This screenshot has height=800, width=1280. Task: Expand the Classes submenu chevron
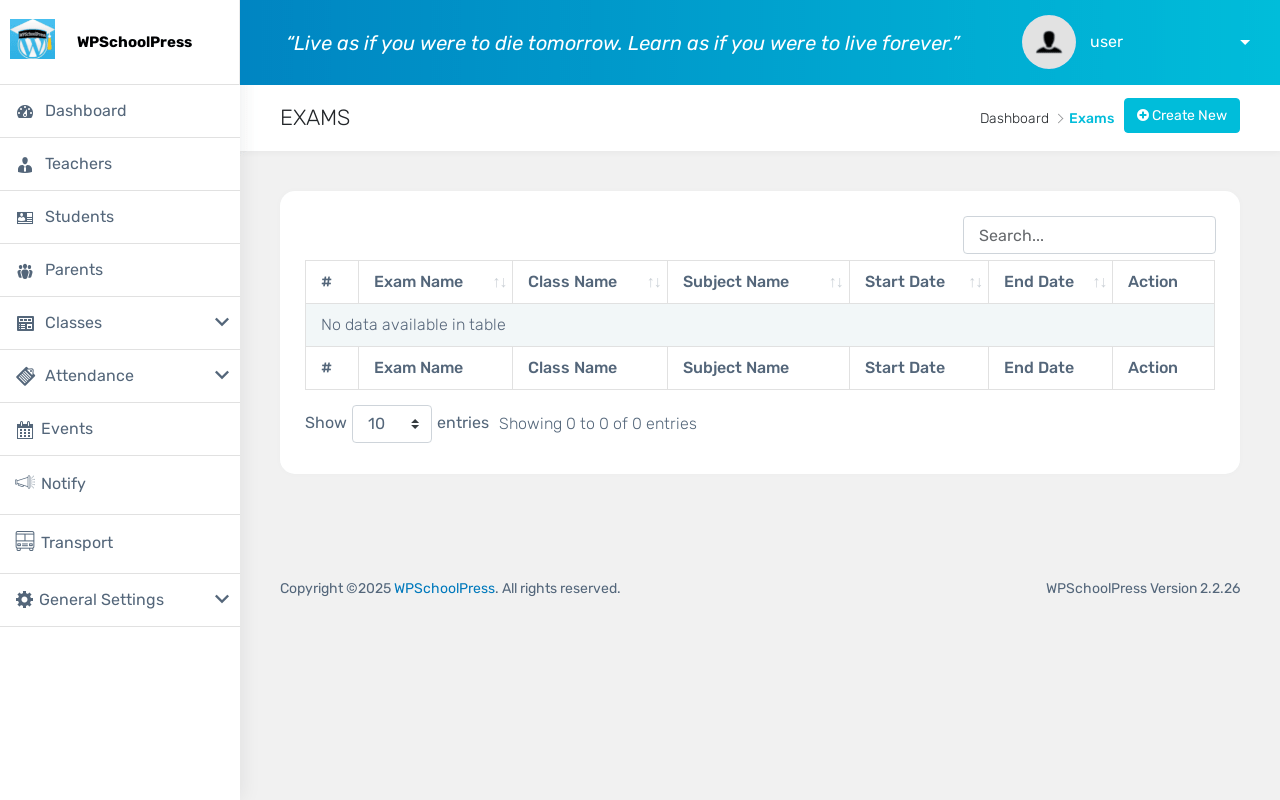tap(222, 322)
